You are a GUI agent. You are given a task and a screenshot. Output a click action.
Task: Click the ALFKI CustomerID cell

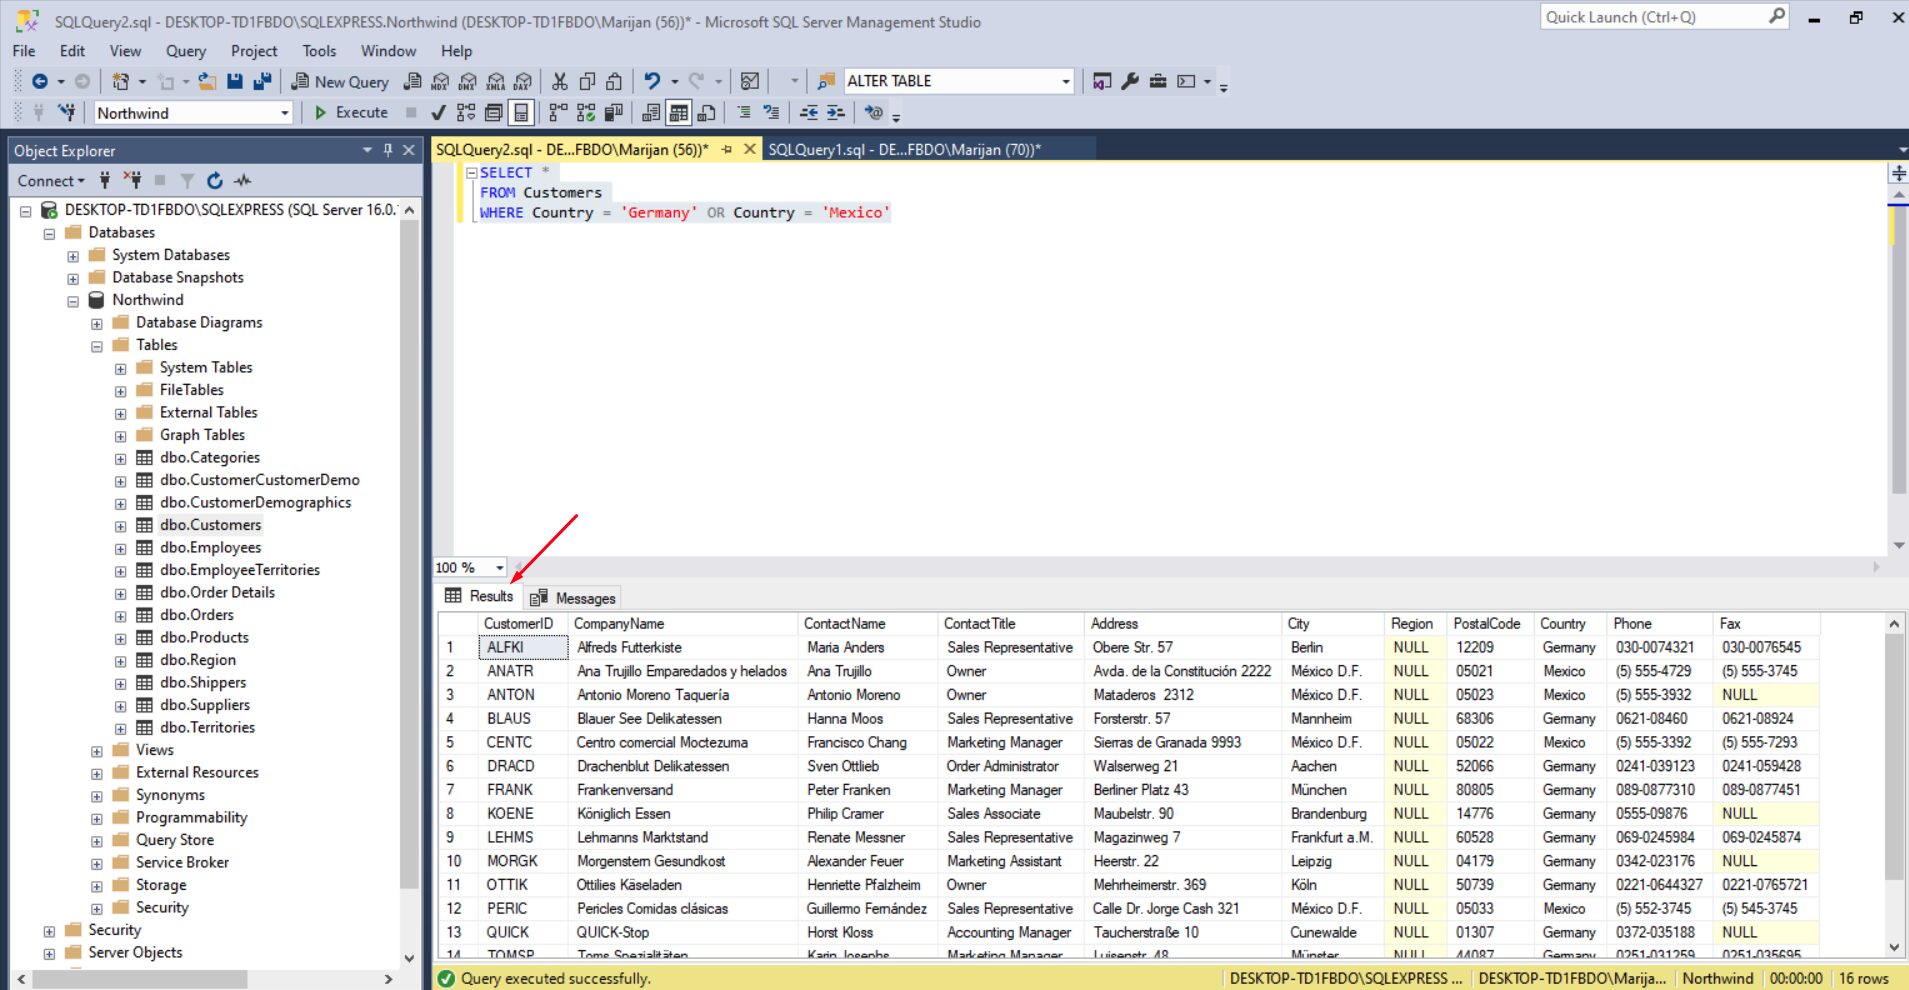[524, 647]
